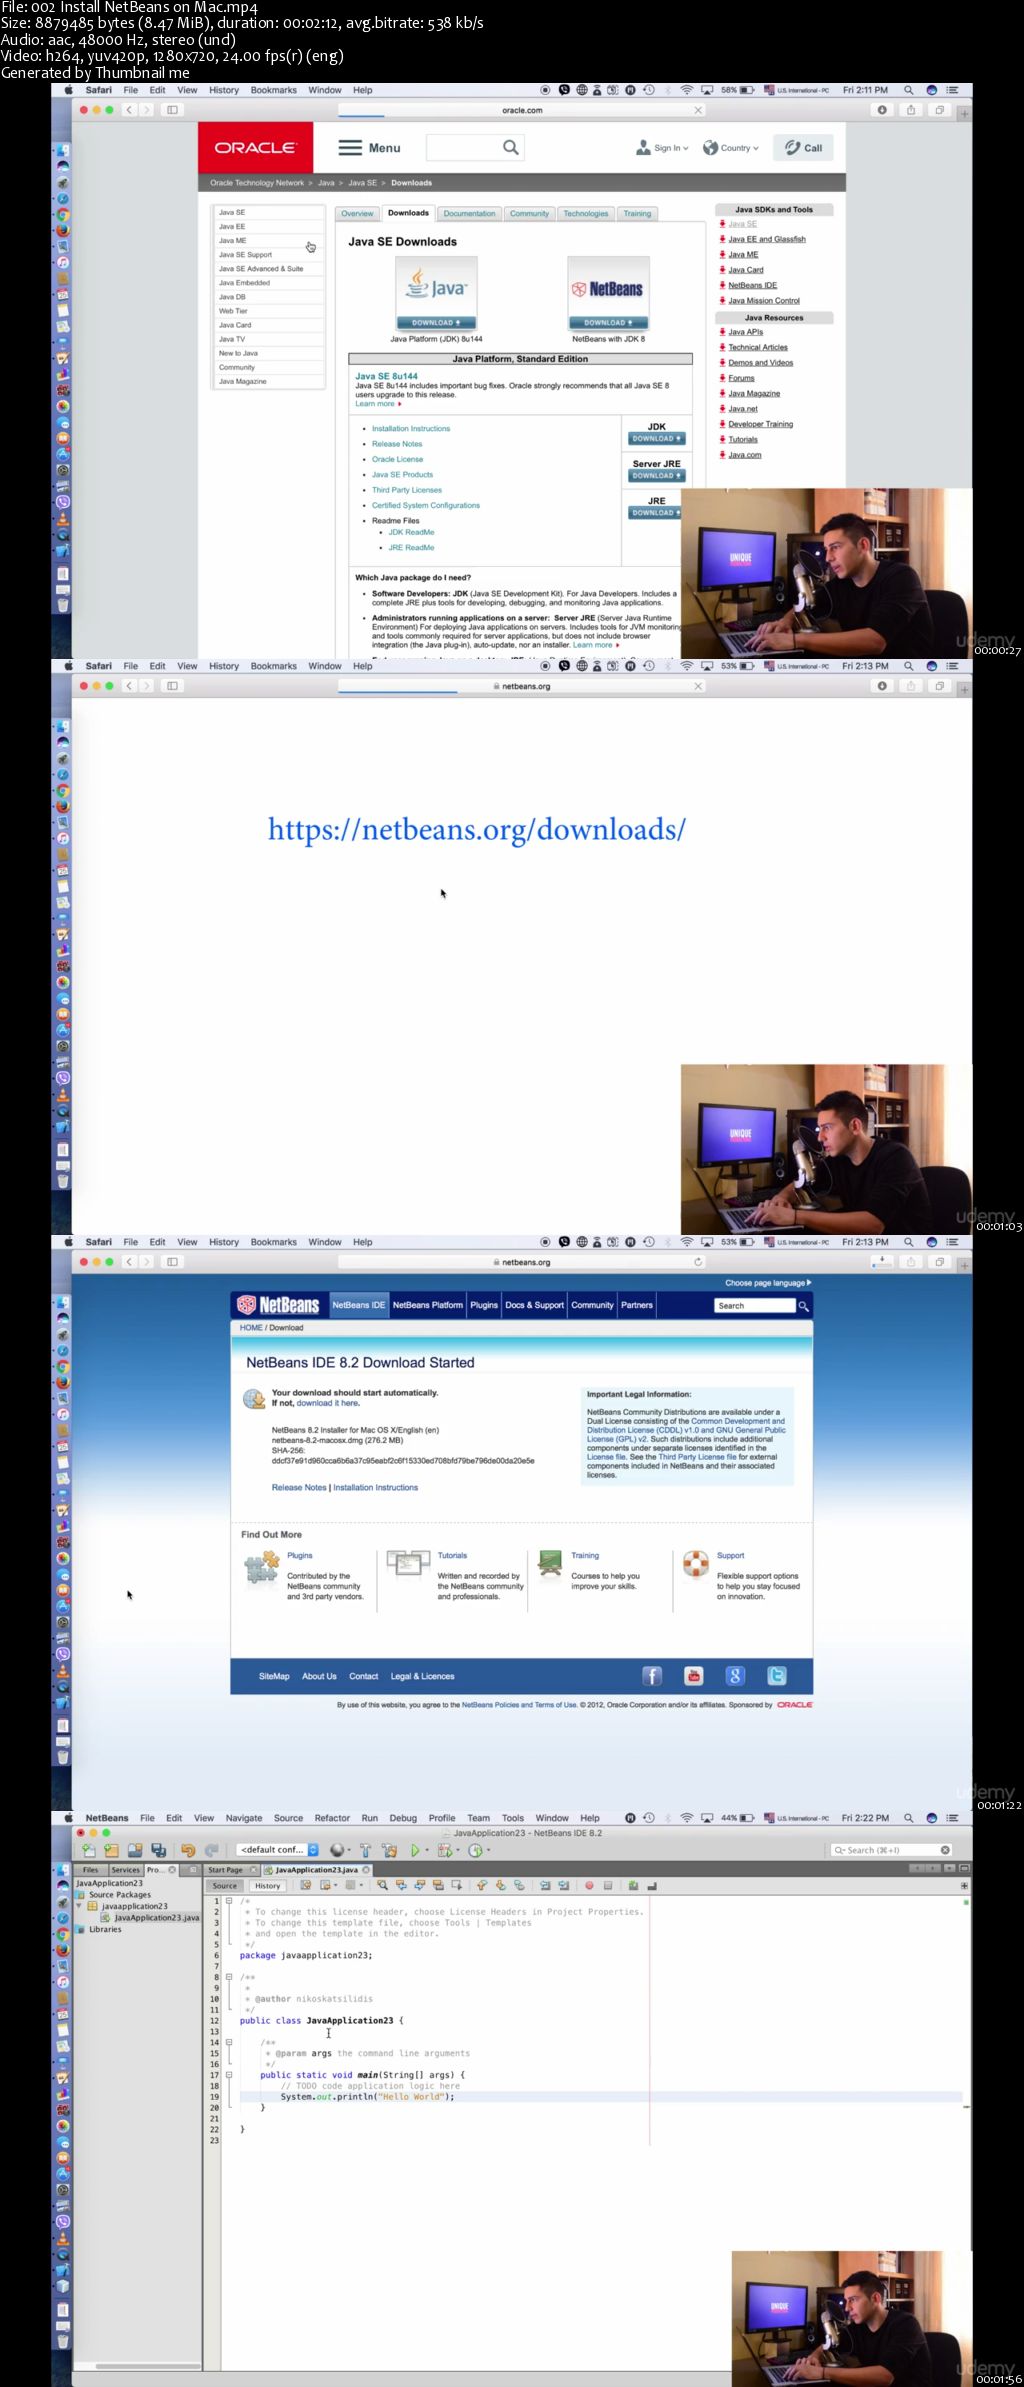Viewport: 1024px width, 2387px height.
Task: Open Installation Instructions link on Oracle page
Action: point(411,428)
